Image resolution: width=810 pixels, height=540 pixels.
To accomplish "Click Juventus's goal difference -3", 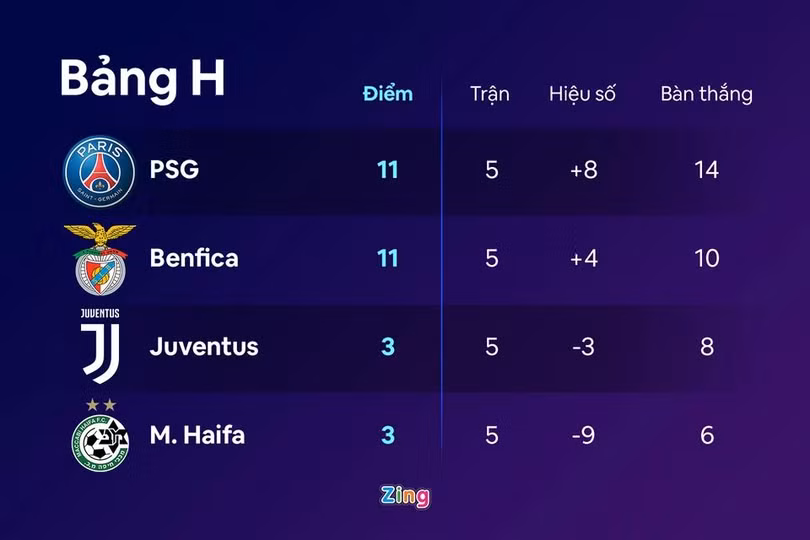I will 583,347.
